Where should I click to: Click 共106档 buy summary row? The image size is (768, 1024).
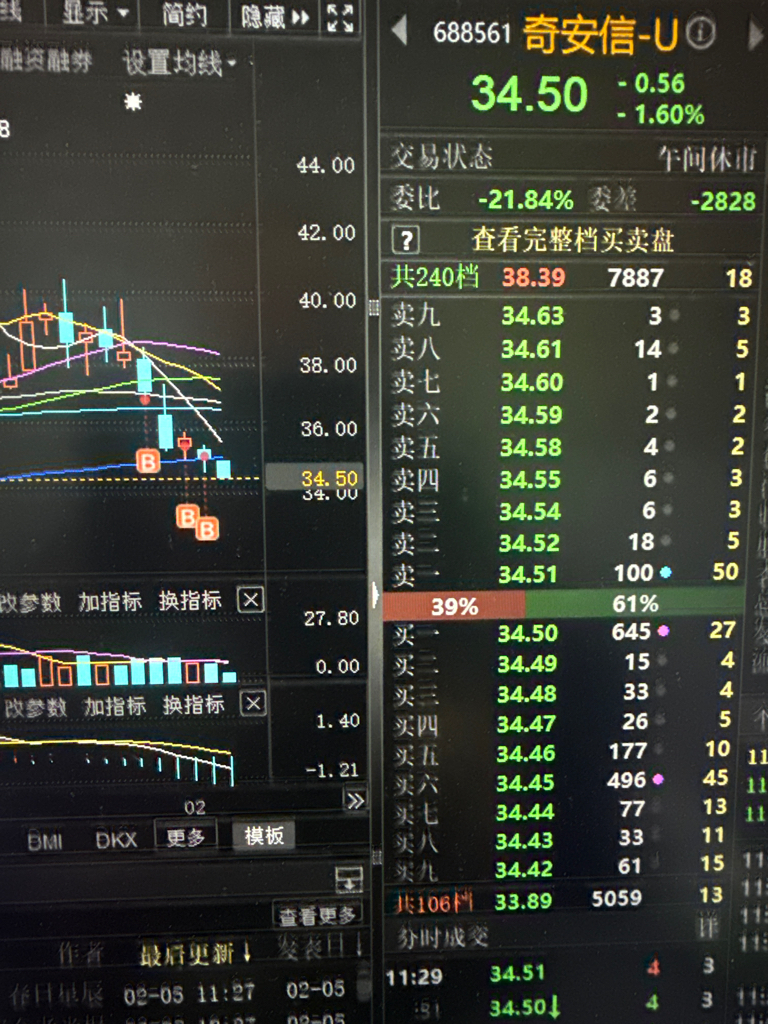[559, 900]
